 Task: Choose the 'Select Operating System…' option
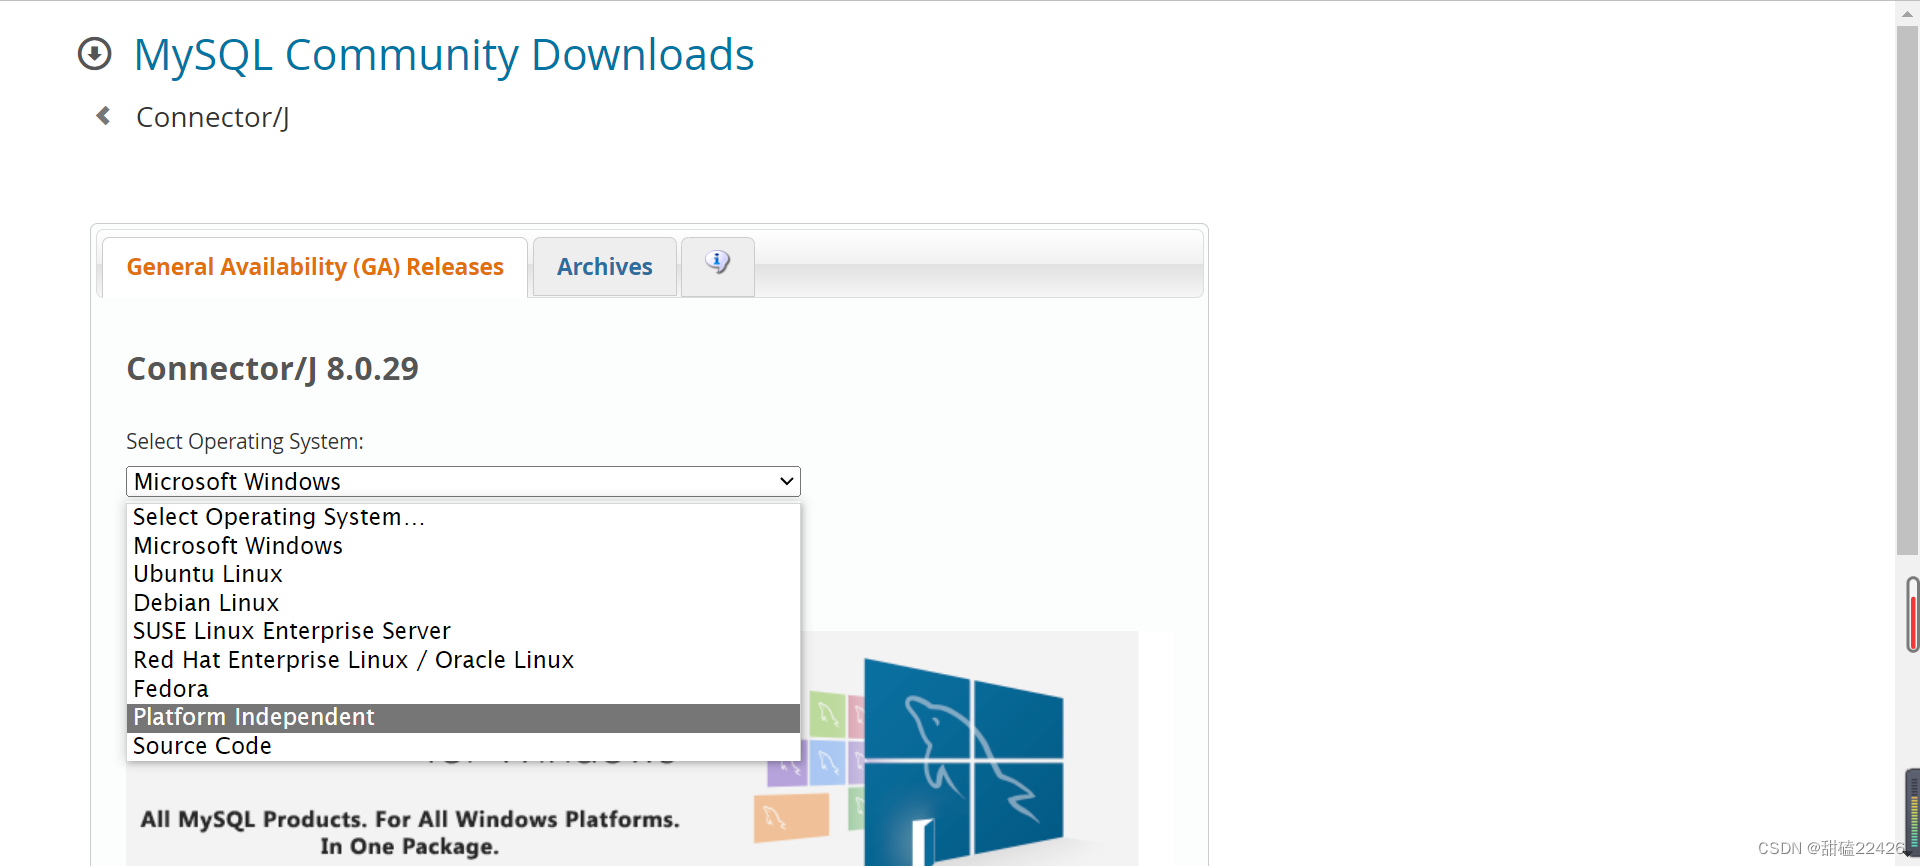click(463, 517)
